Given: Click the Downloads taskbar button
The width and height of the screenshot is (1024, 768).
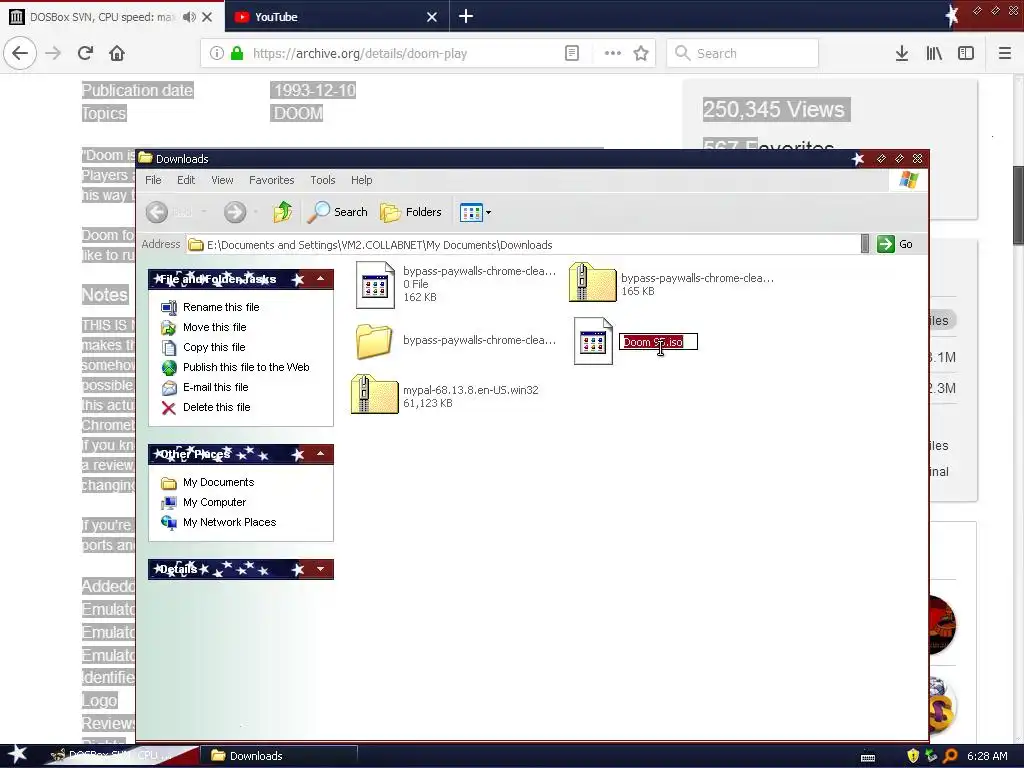Looking at the screenshot, I should pos(279,756).
